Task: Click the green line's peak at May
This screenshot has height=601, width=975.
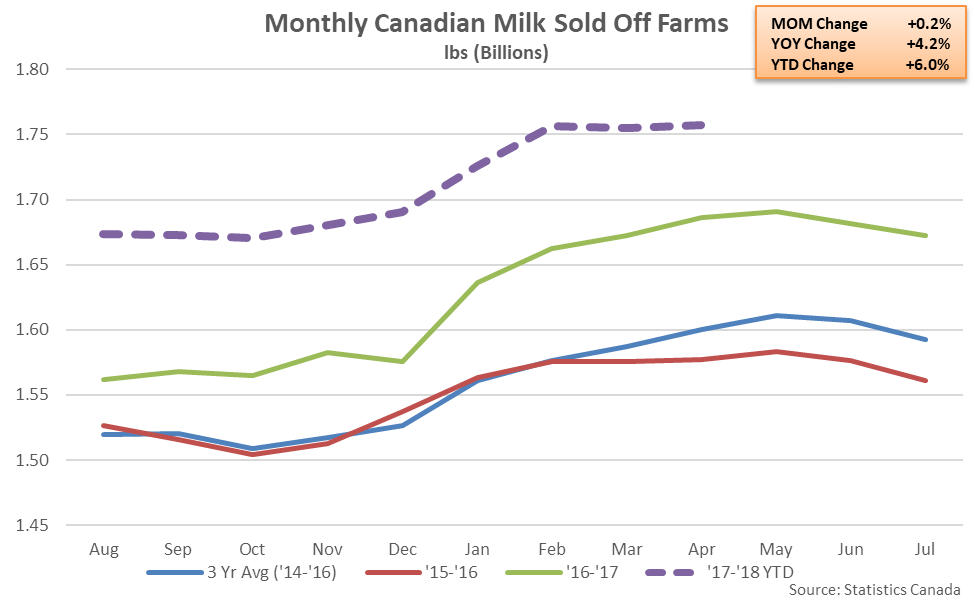Action: [776, 211]
